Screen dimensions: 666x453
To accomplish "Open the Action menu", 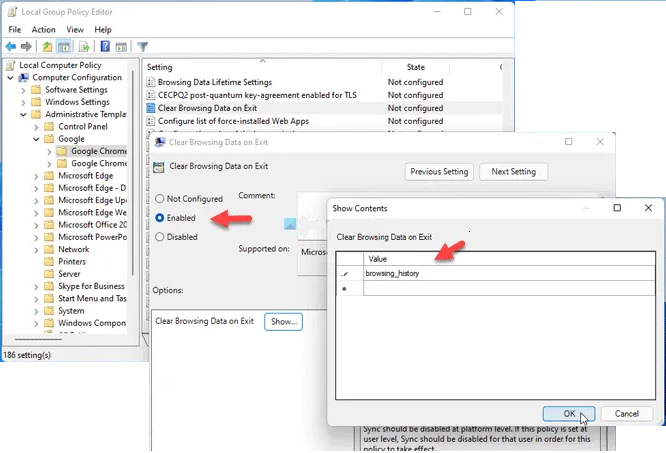I will pyautogui.click(x=43, y=30).
